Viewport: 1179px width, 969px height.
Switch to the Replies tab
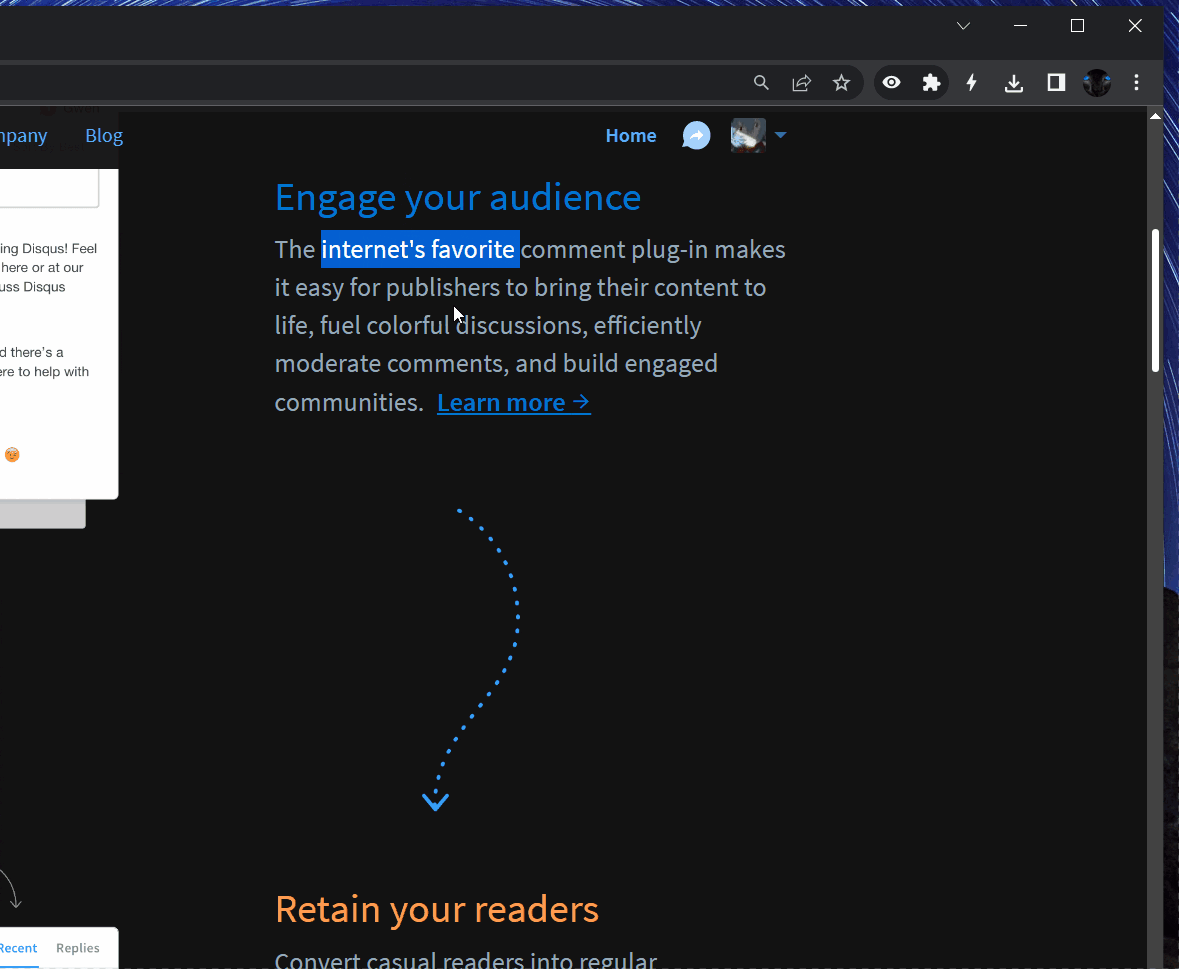(x=78, y=948)
